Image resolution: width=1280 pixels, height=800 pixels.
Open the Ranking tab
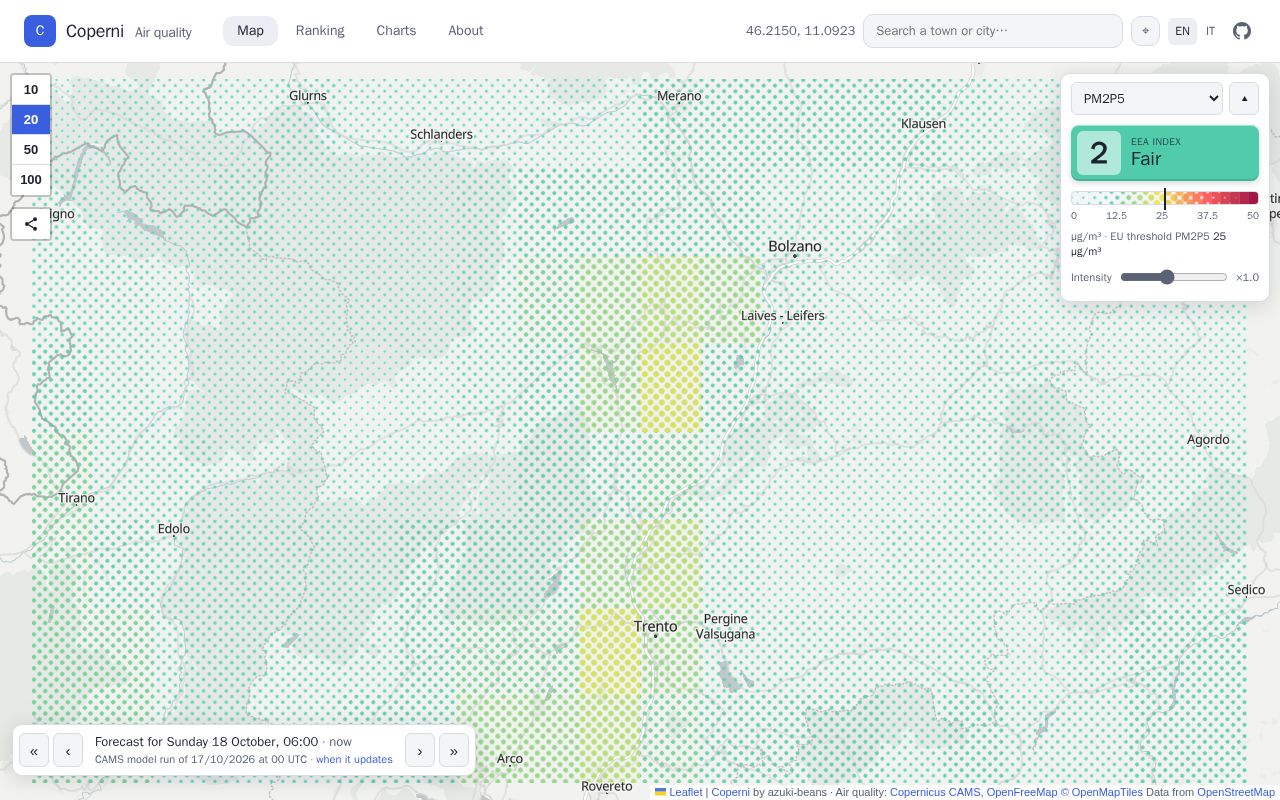pos(320,31)
